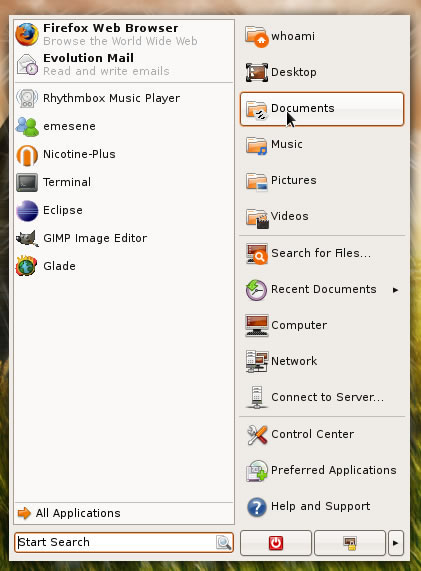Expand arrow next to lock screen button

(x=396, y=543)
